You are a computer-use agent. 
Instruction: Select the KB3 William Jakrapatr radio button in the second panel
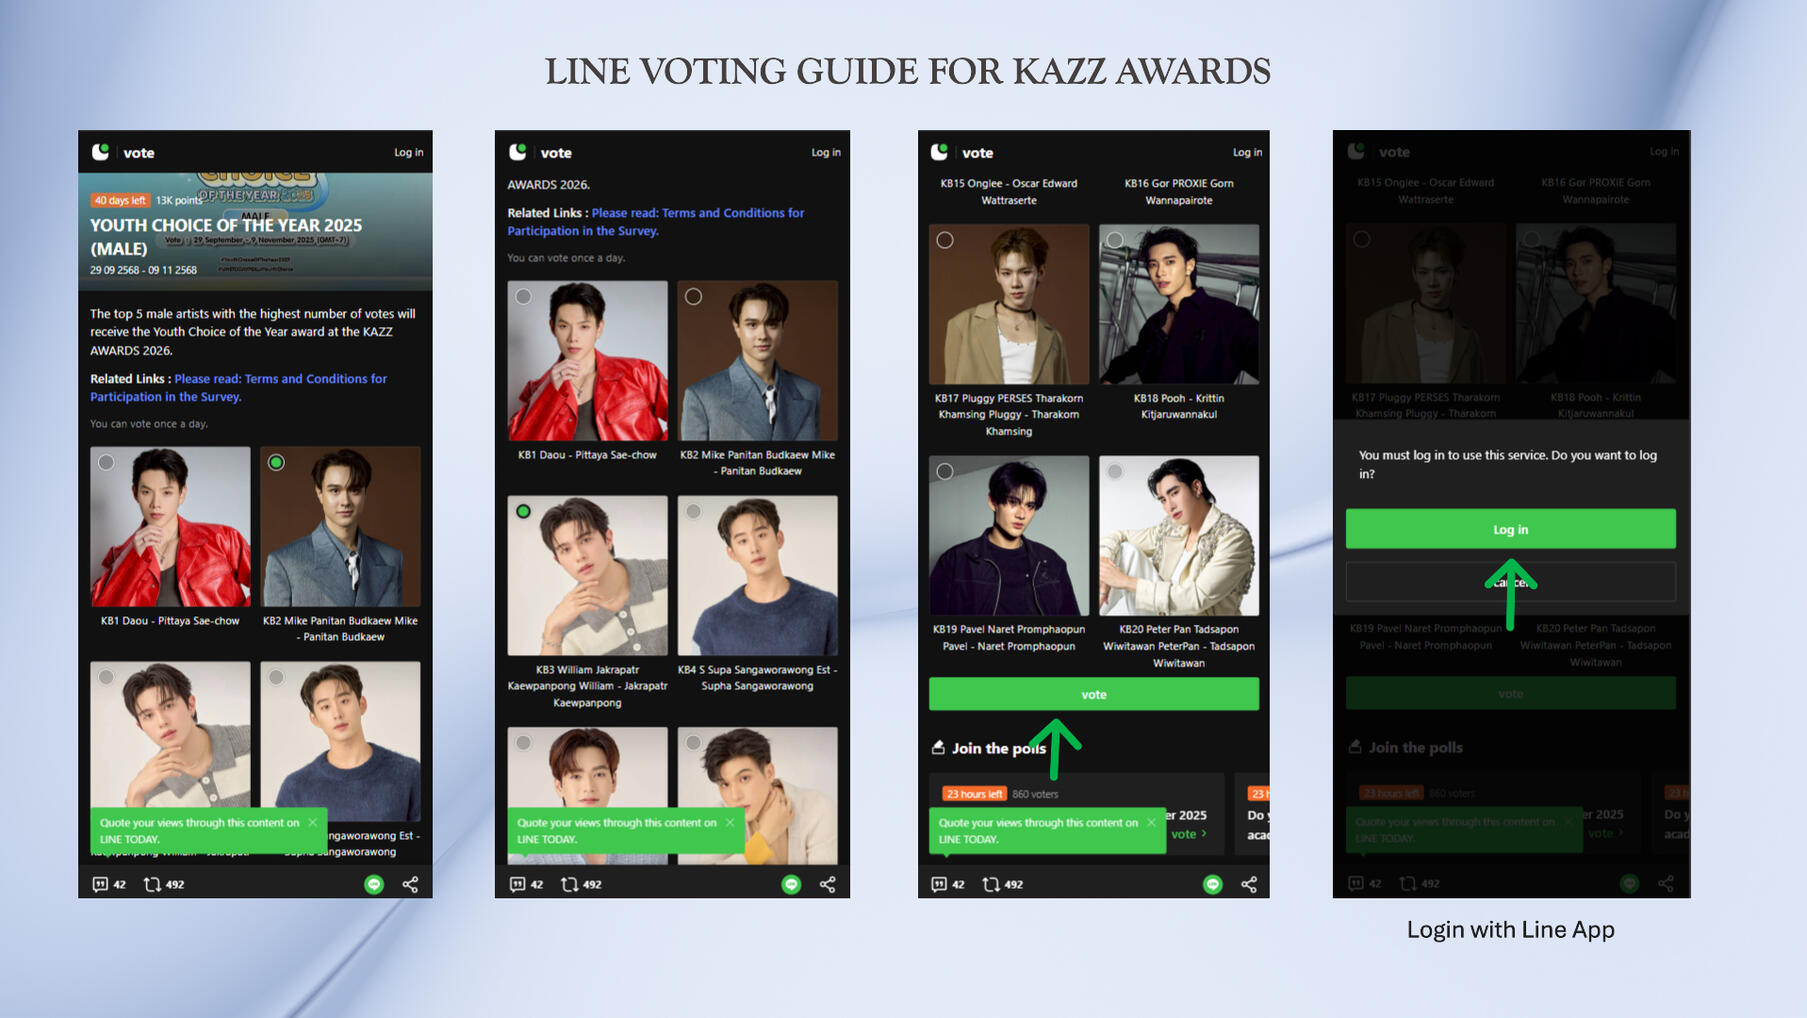pos(523,511)
